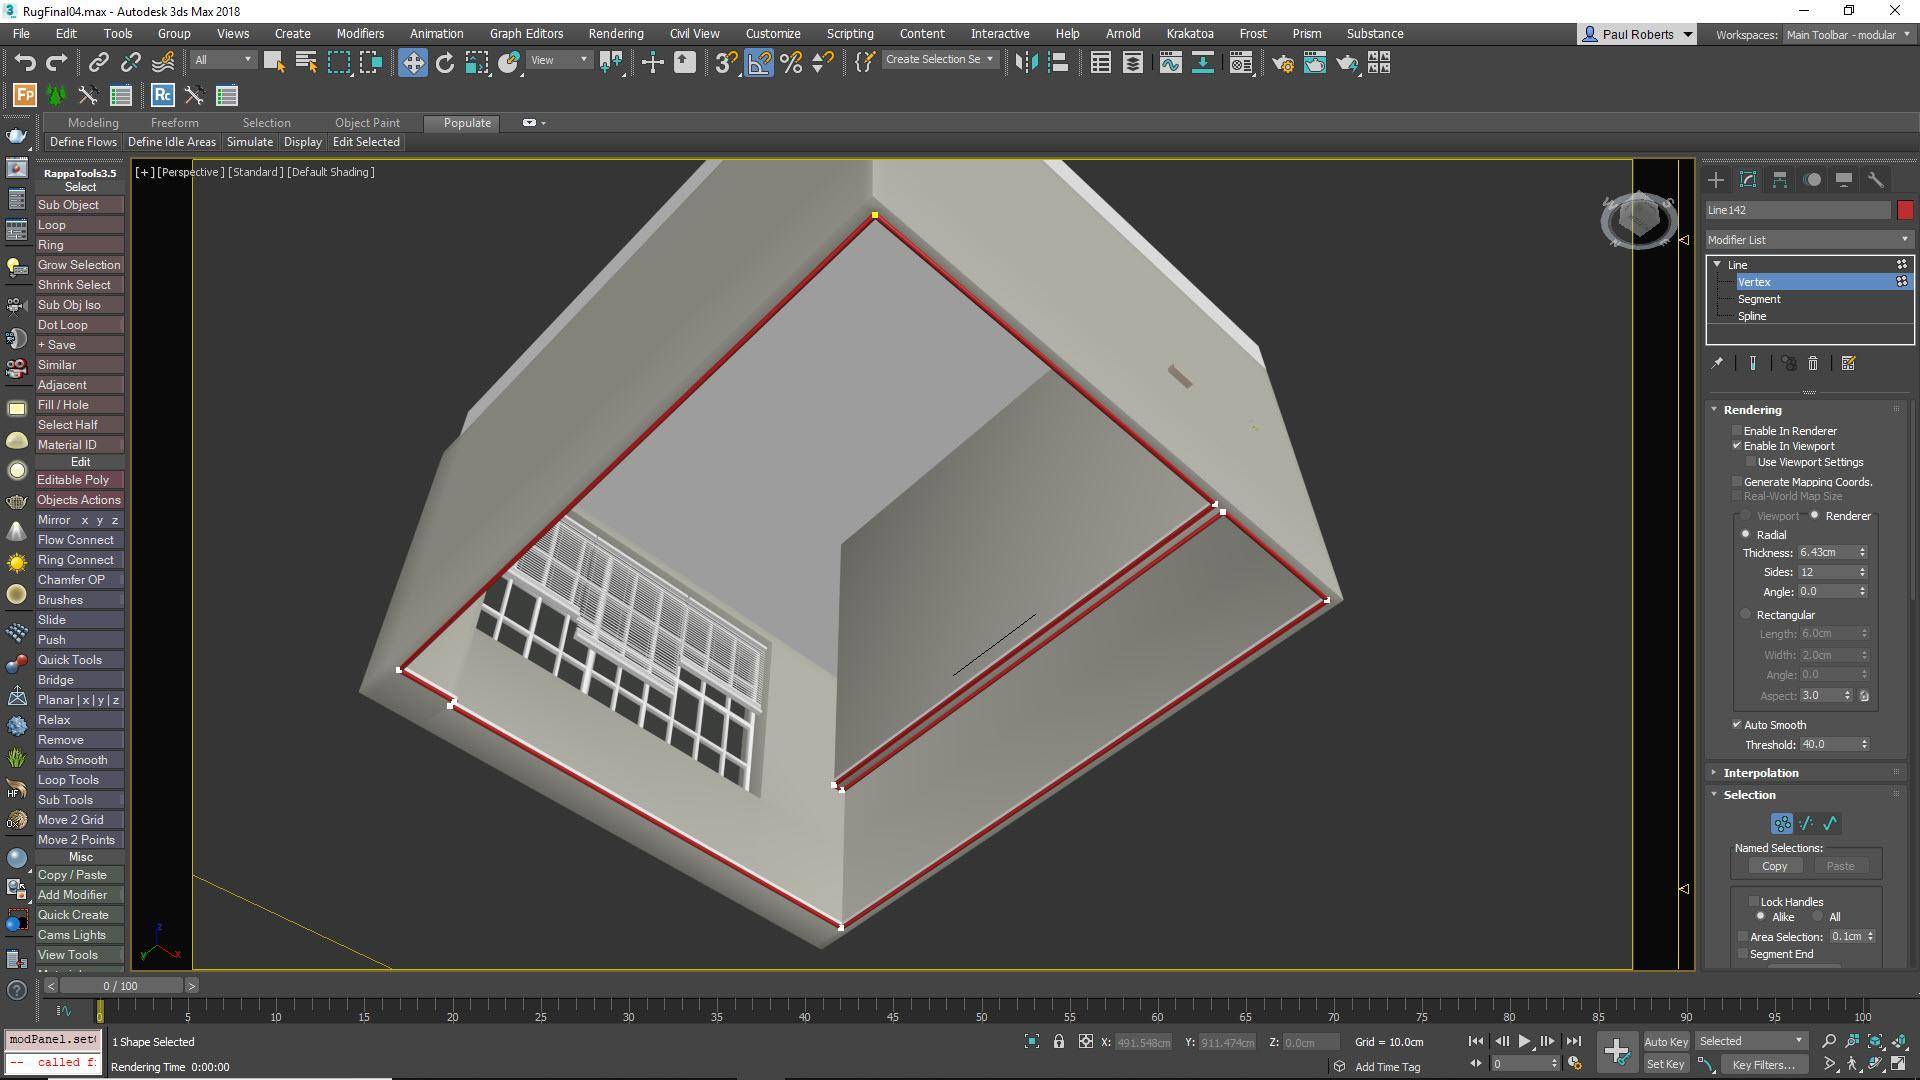Open the Utilities panel wrench icon

1876,180
